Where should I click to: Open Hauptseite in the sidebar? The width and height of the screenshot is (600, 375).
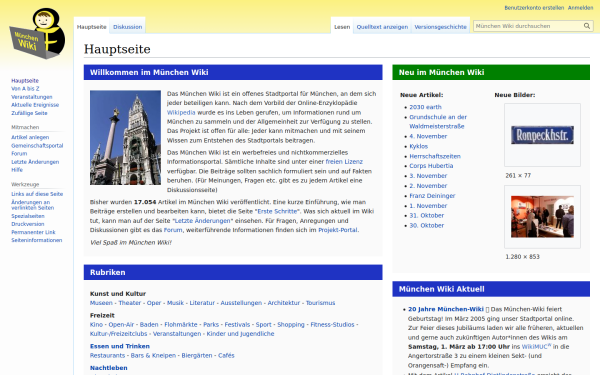pyautogui.click(x=25, y=81)
